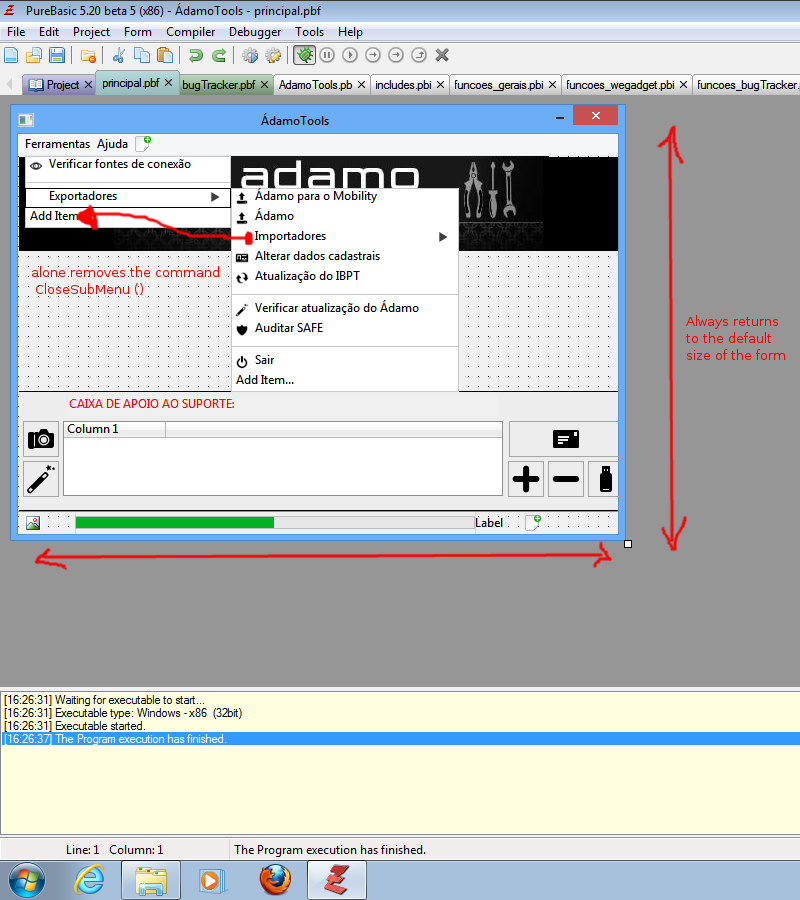Select Verificar fontes de conexão menu item

click(x=127, y=164)
